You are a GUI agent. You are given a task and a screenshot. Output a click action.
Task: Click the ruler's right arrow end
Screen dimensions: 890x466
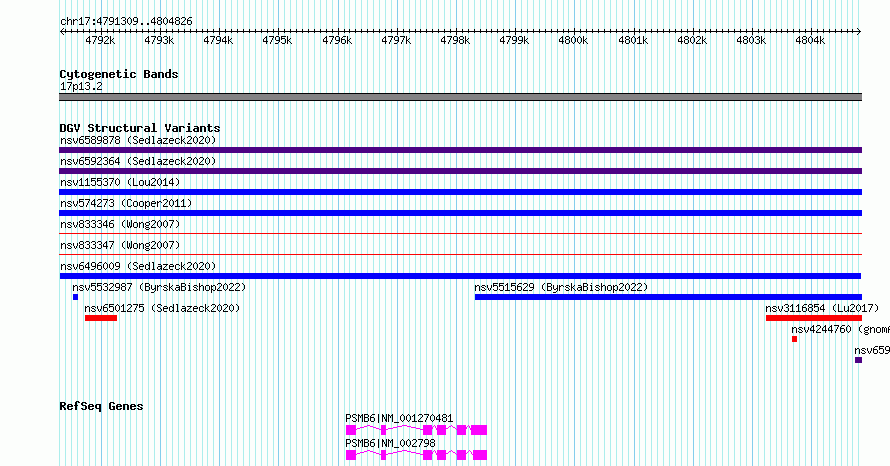(x=859, y=32)
